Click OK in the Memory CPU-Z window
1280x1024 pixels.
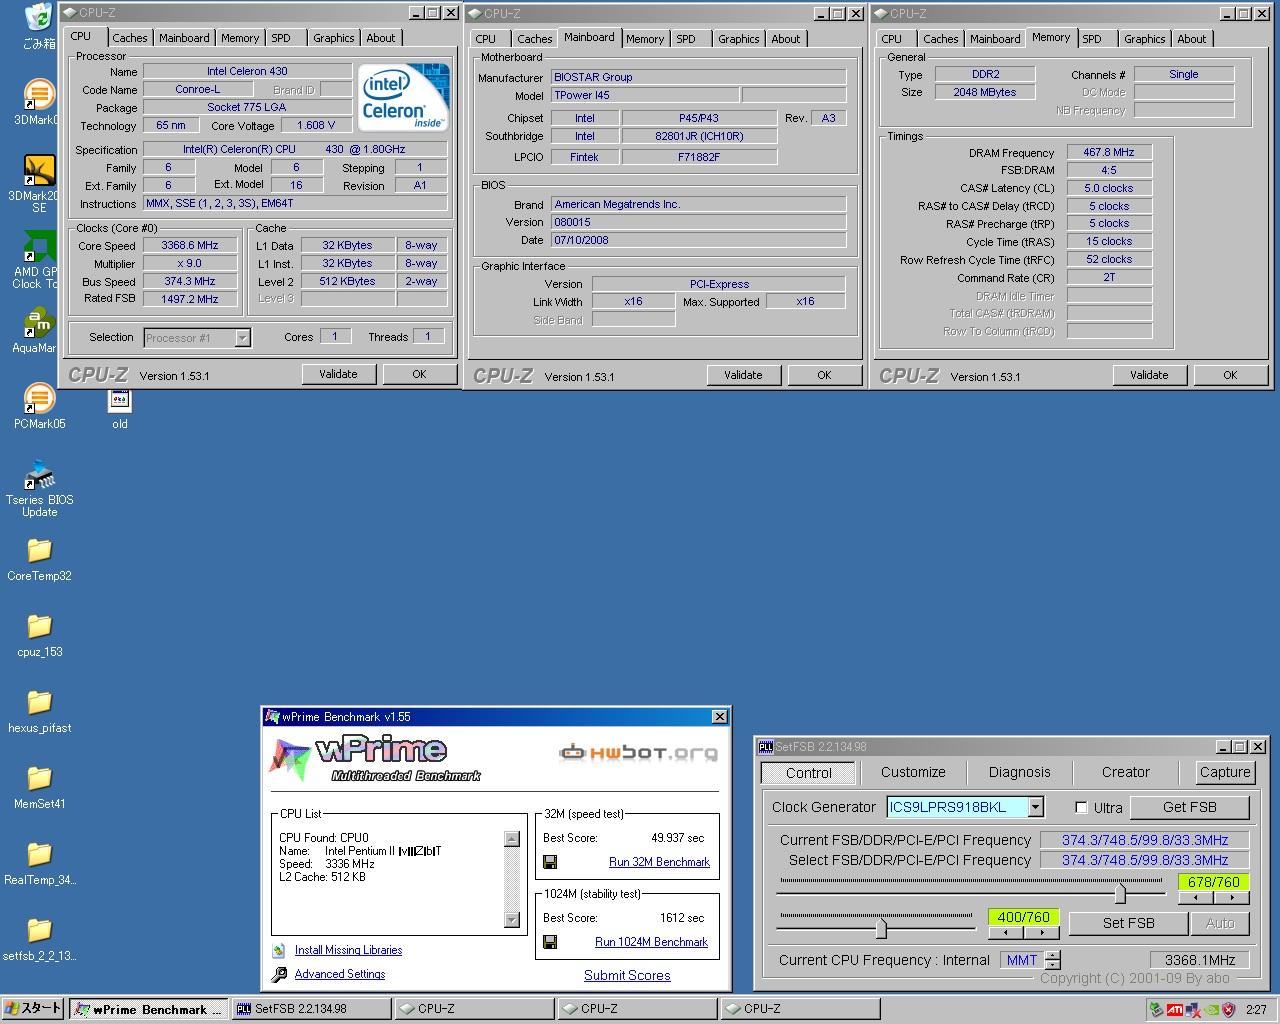[x=1230, y=375]
